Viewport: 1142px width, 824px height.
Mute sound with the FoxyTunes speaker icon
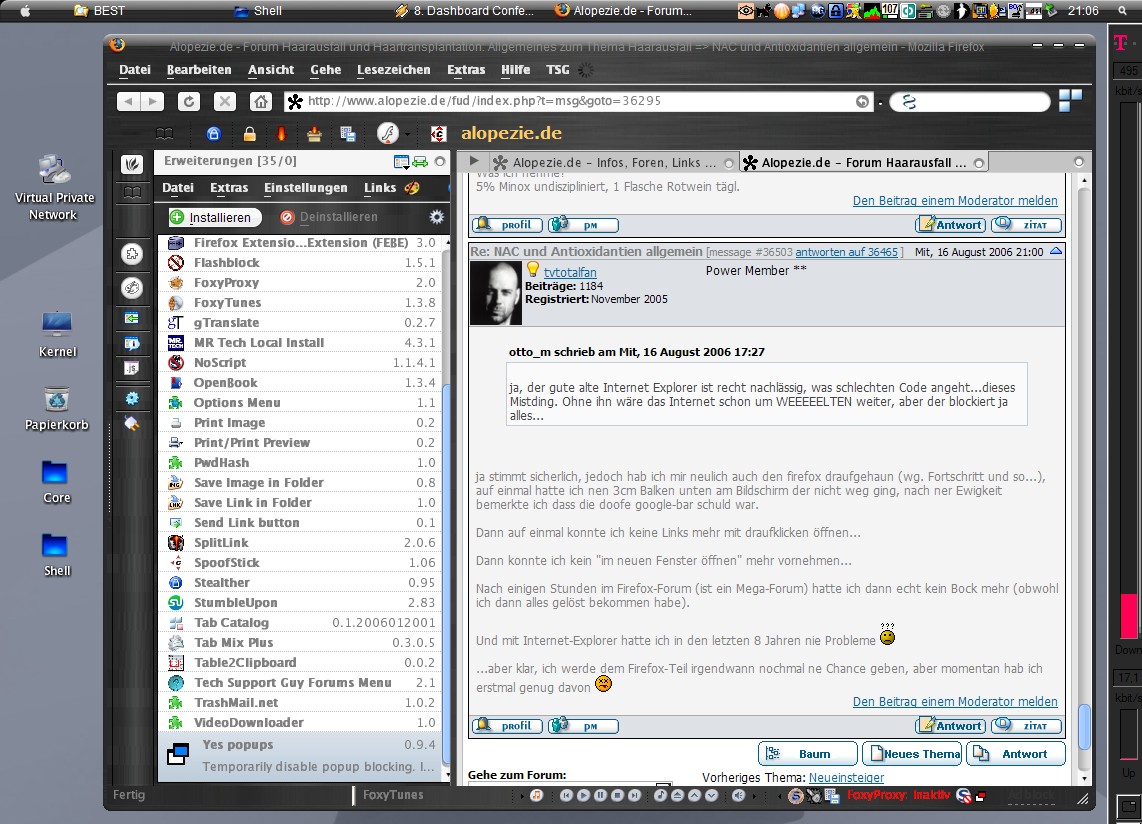click(x=738, y=796)
